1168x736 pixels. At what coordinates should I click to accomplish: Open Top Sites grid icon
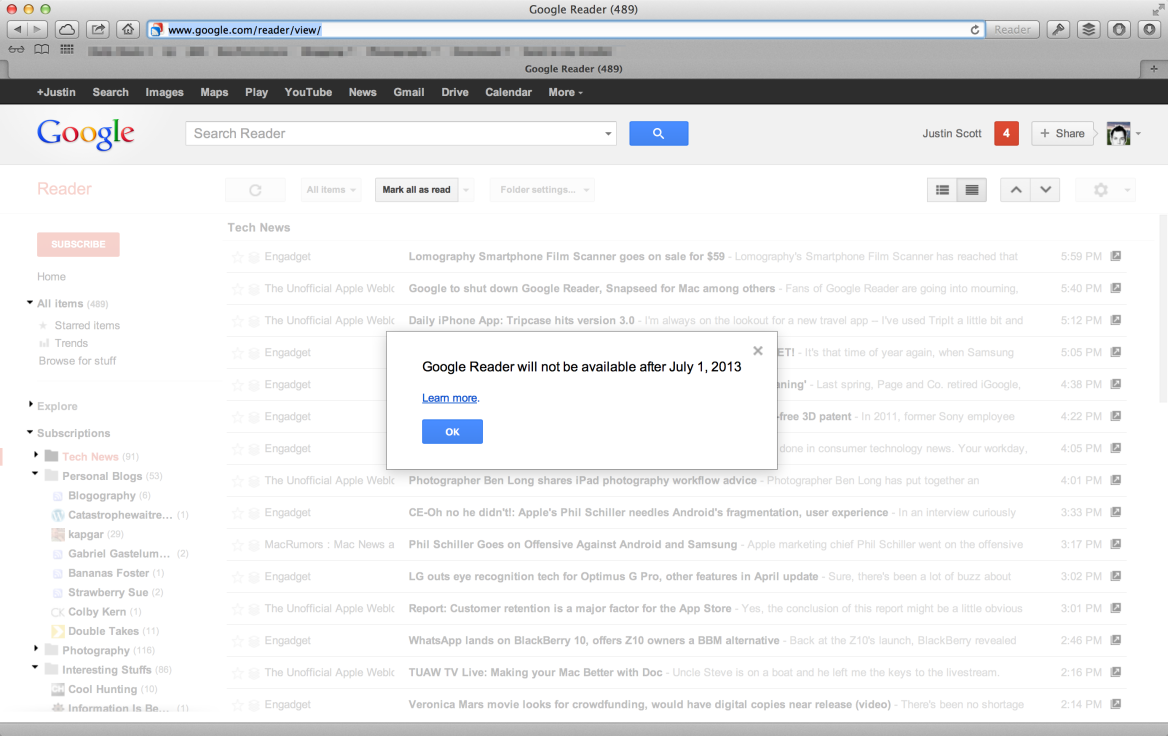[x=67, y=49]
